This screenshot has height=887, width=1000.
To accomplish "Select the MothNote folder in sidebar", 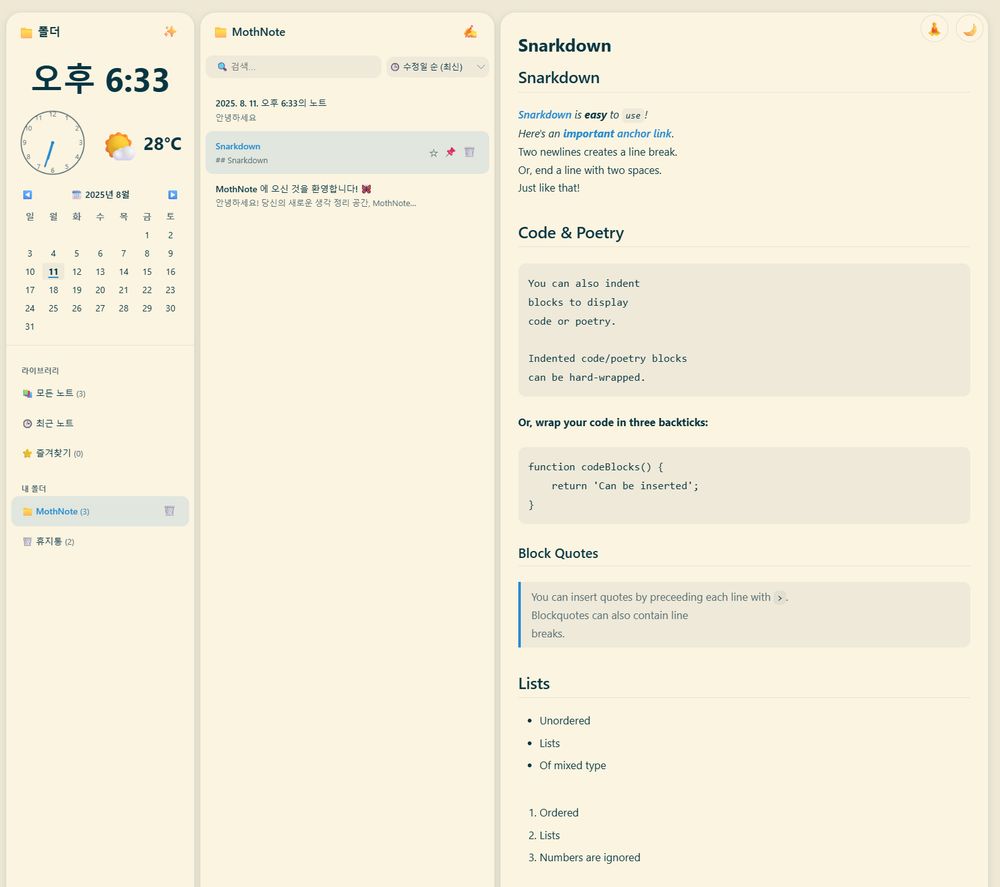I will pyautogui.click(x=100, y=511).
